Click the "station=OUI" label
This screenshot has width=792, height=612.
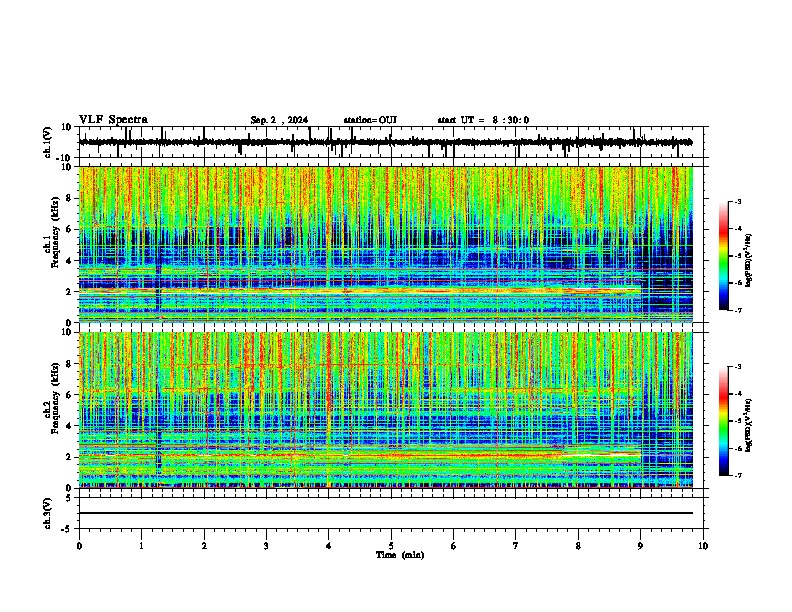click(370, 120)
